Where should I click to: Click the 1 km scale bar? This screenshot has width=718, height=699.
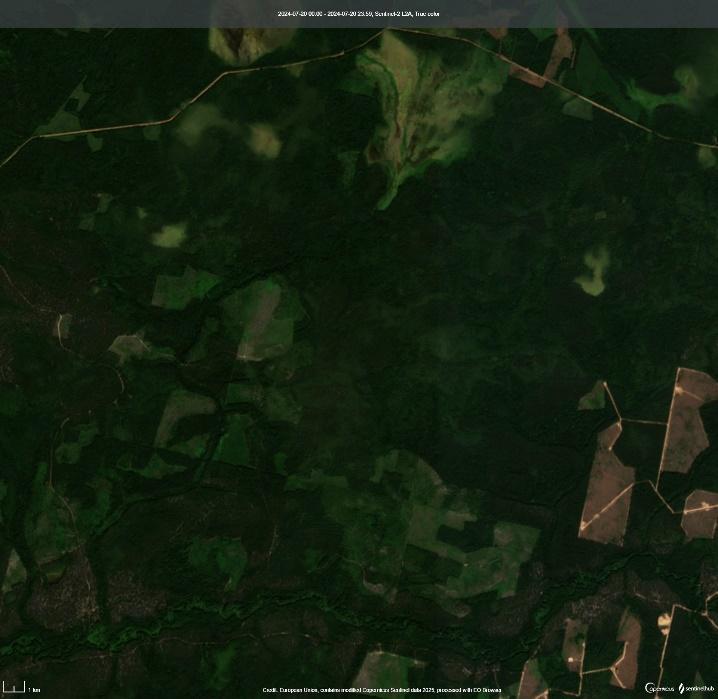pos(20,688)
